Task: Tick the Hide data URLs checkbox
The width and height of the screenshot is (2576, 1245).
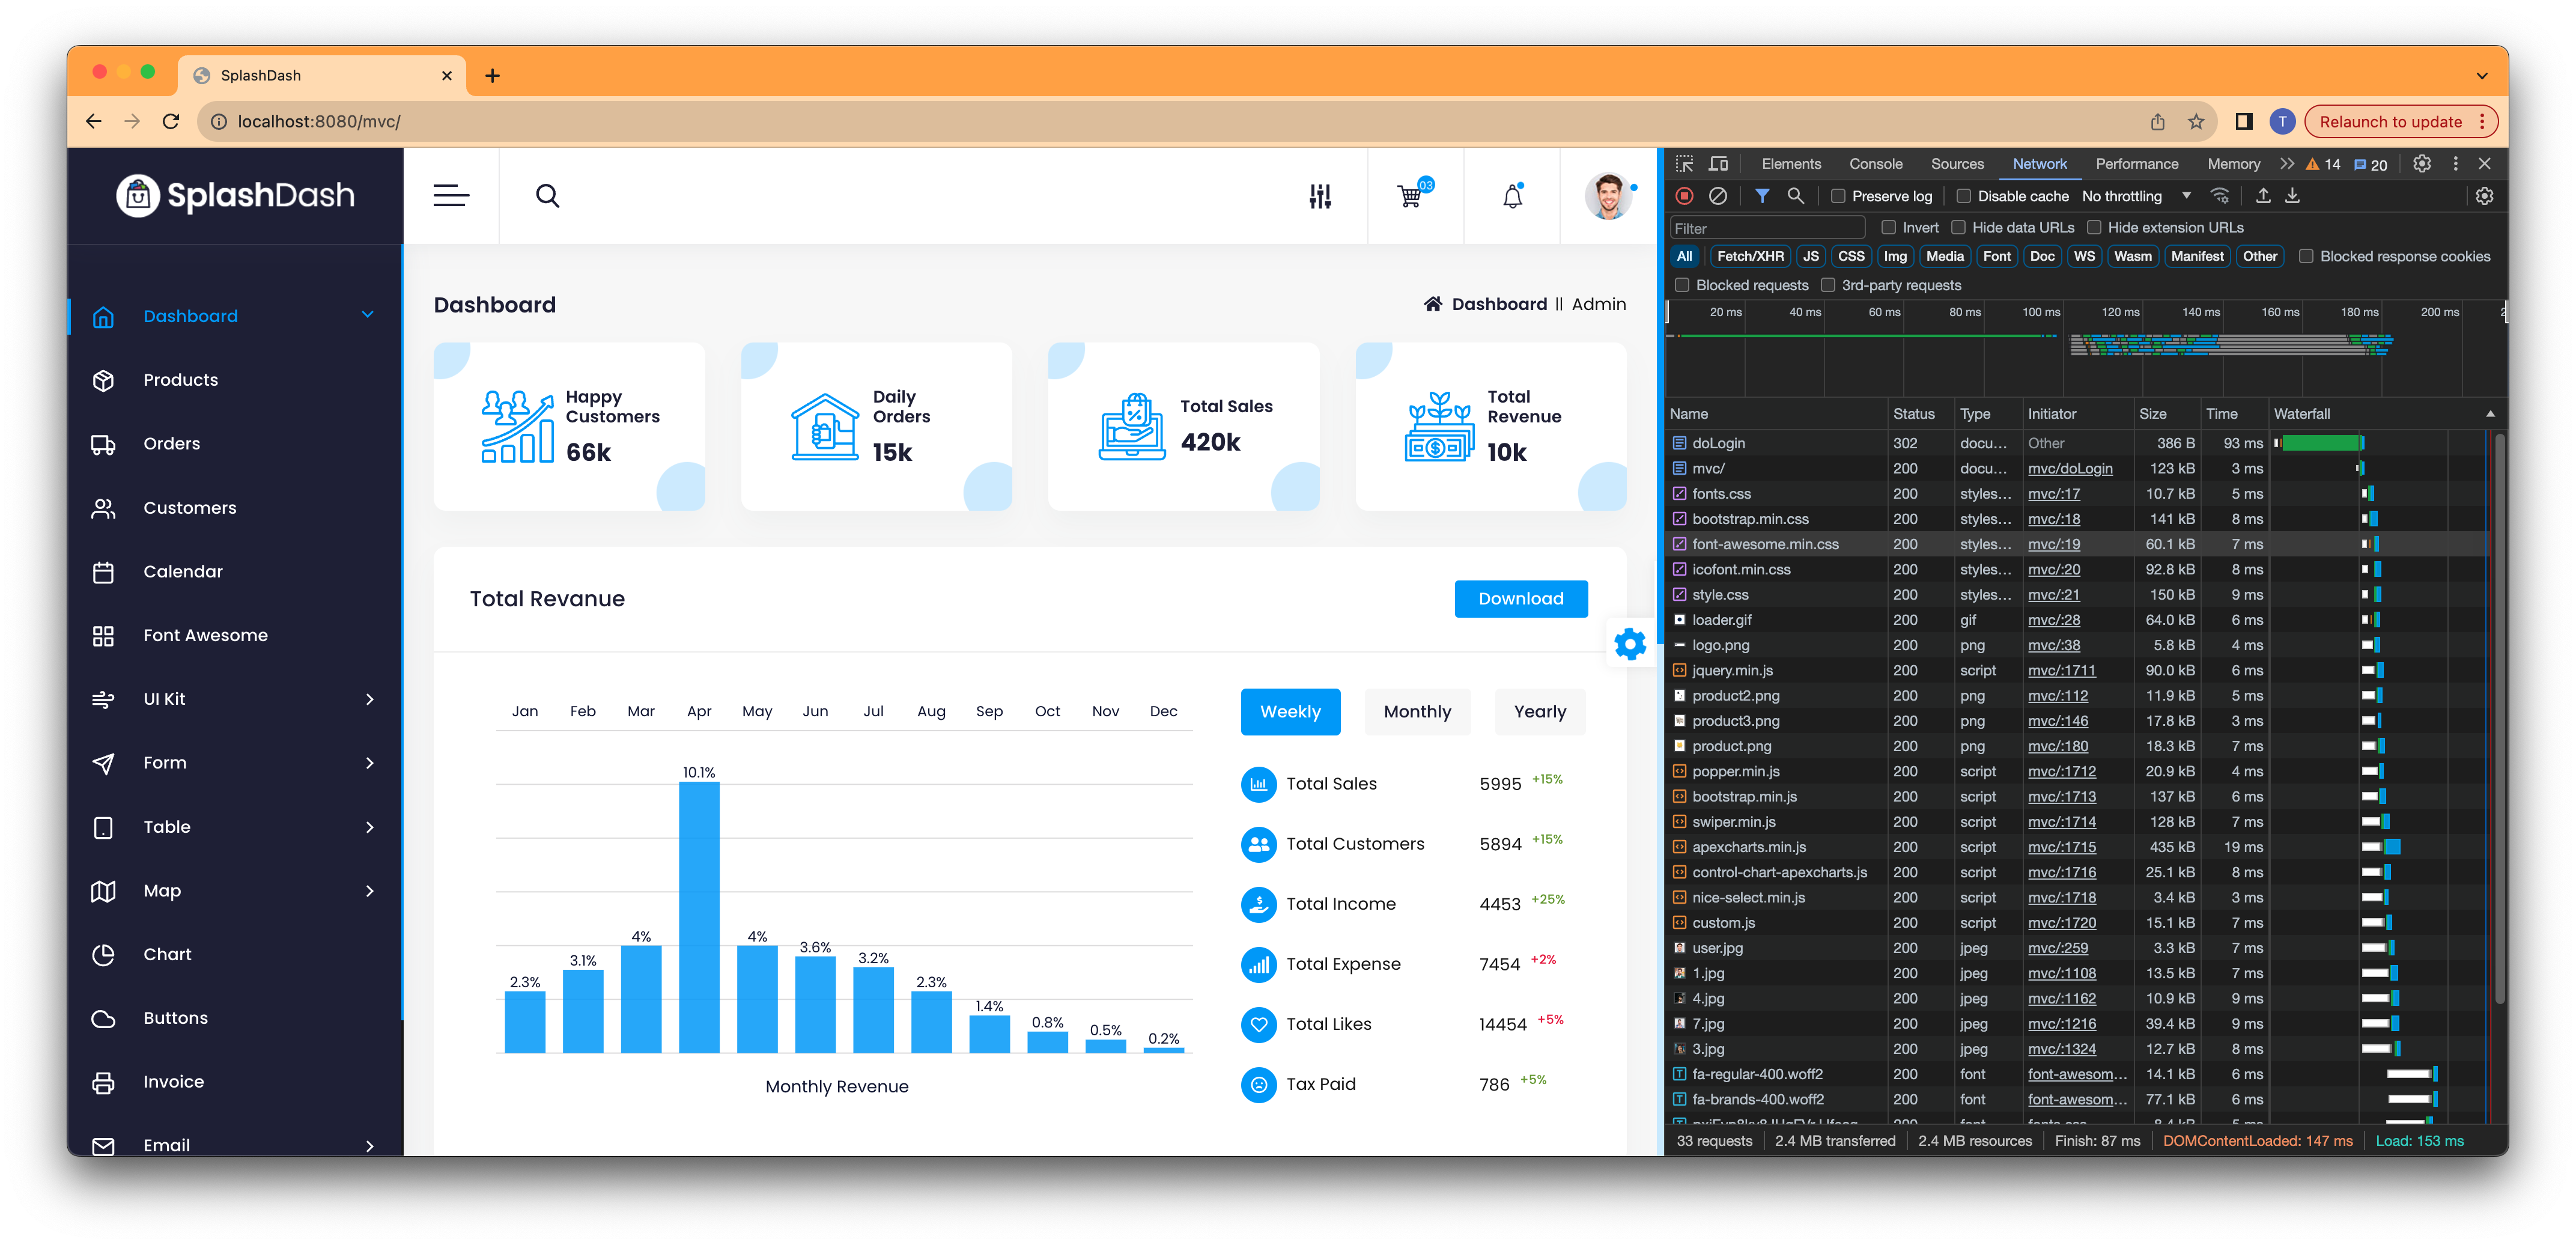Action: point(1959,228)
